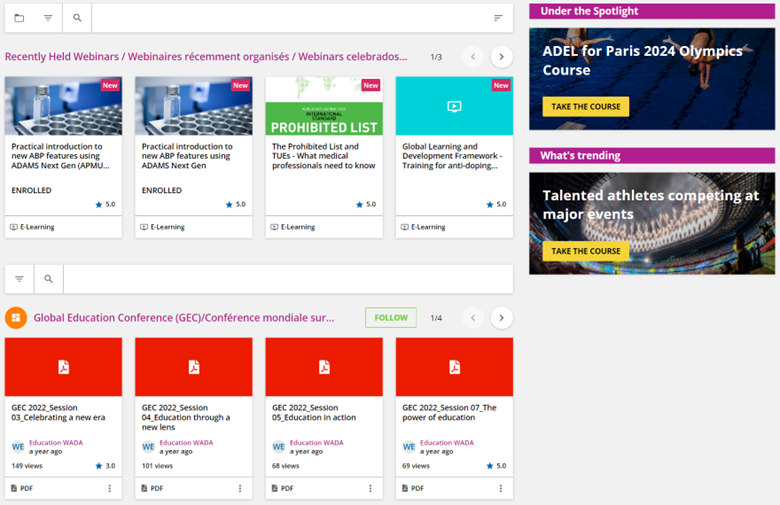The image size is (780, 505).
Task: Open ADEL for Paris 2024 Olympics banner
Action: (652, 79)
